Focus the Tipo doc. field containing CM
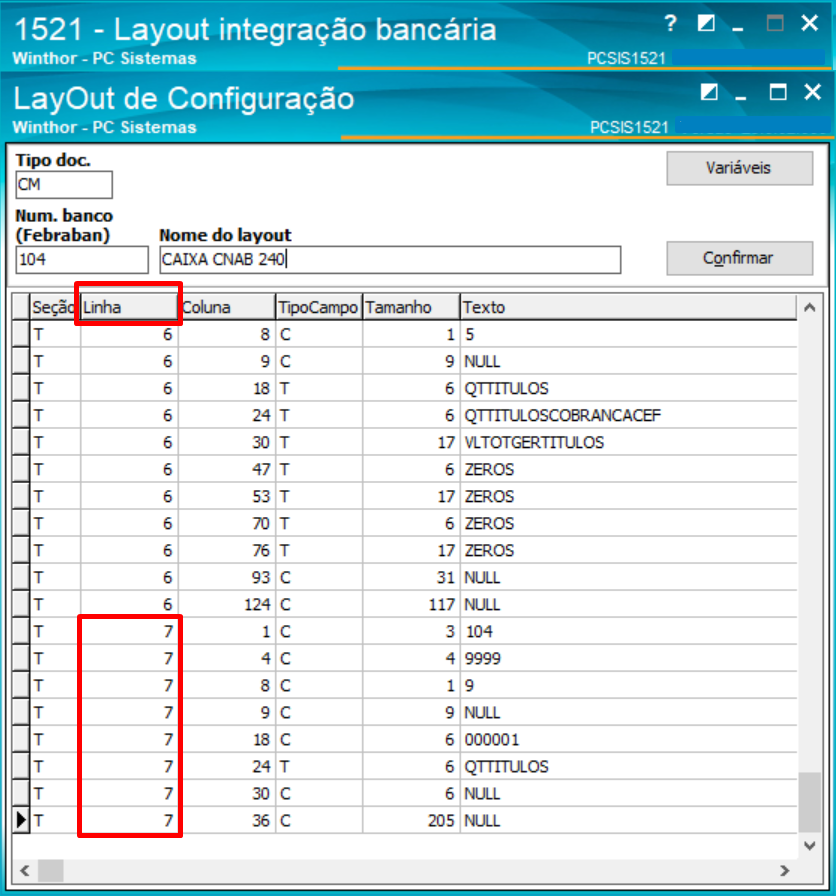The height and width of the screenshot is (896, 836). (x=64, y=185)
